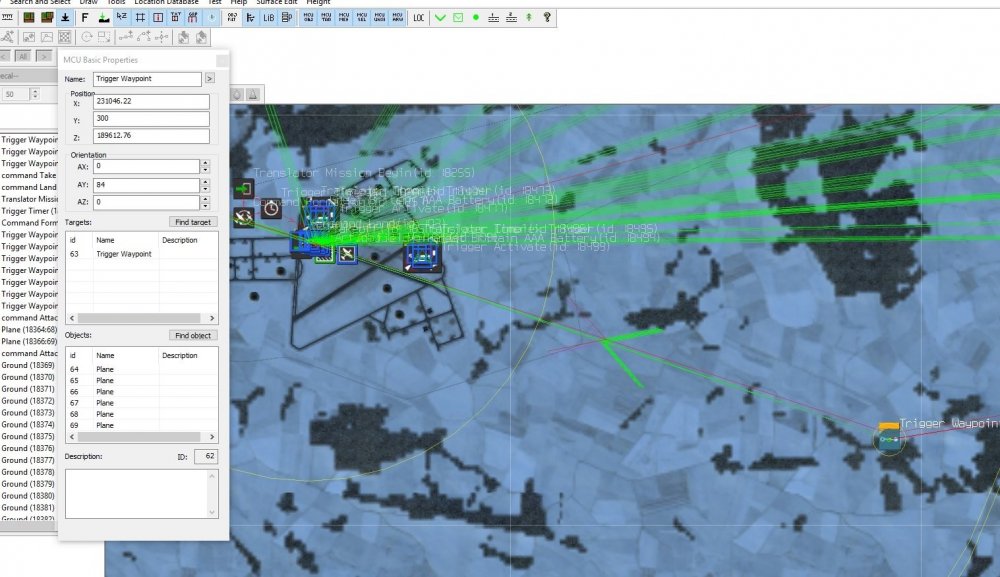Screen dimensions: 1000x577
Task: Click the Find target button
Action: pyautogui.click(x=193, y=222)
